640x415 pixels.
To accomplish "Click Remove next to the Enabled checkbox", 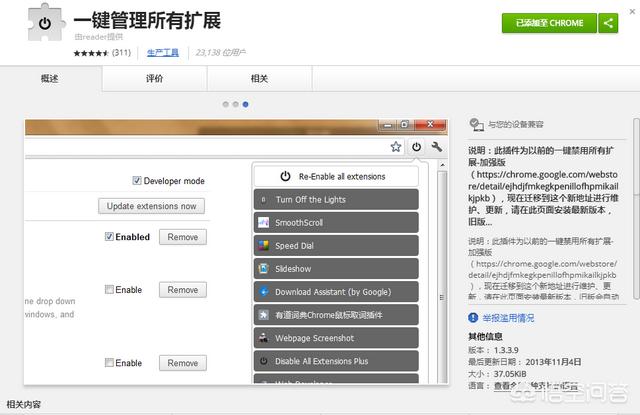I will 183,237.
